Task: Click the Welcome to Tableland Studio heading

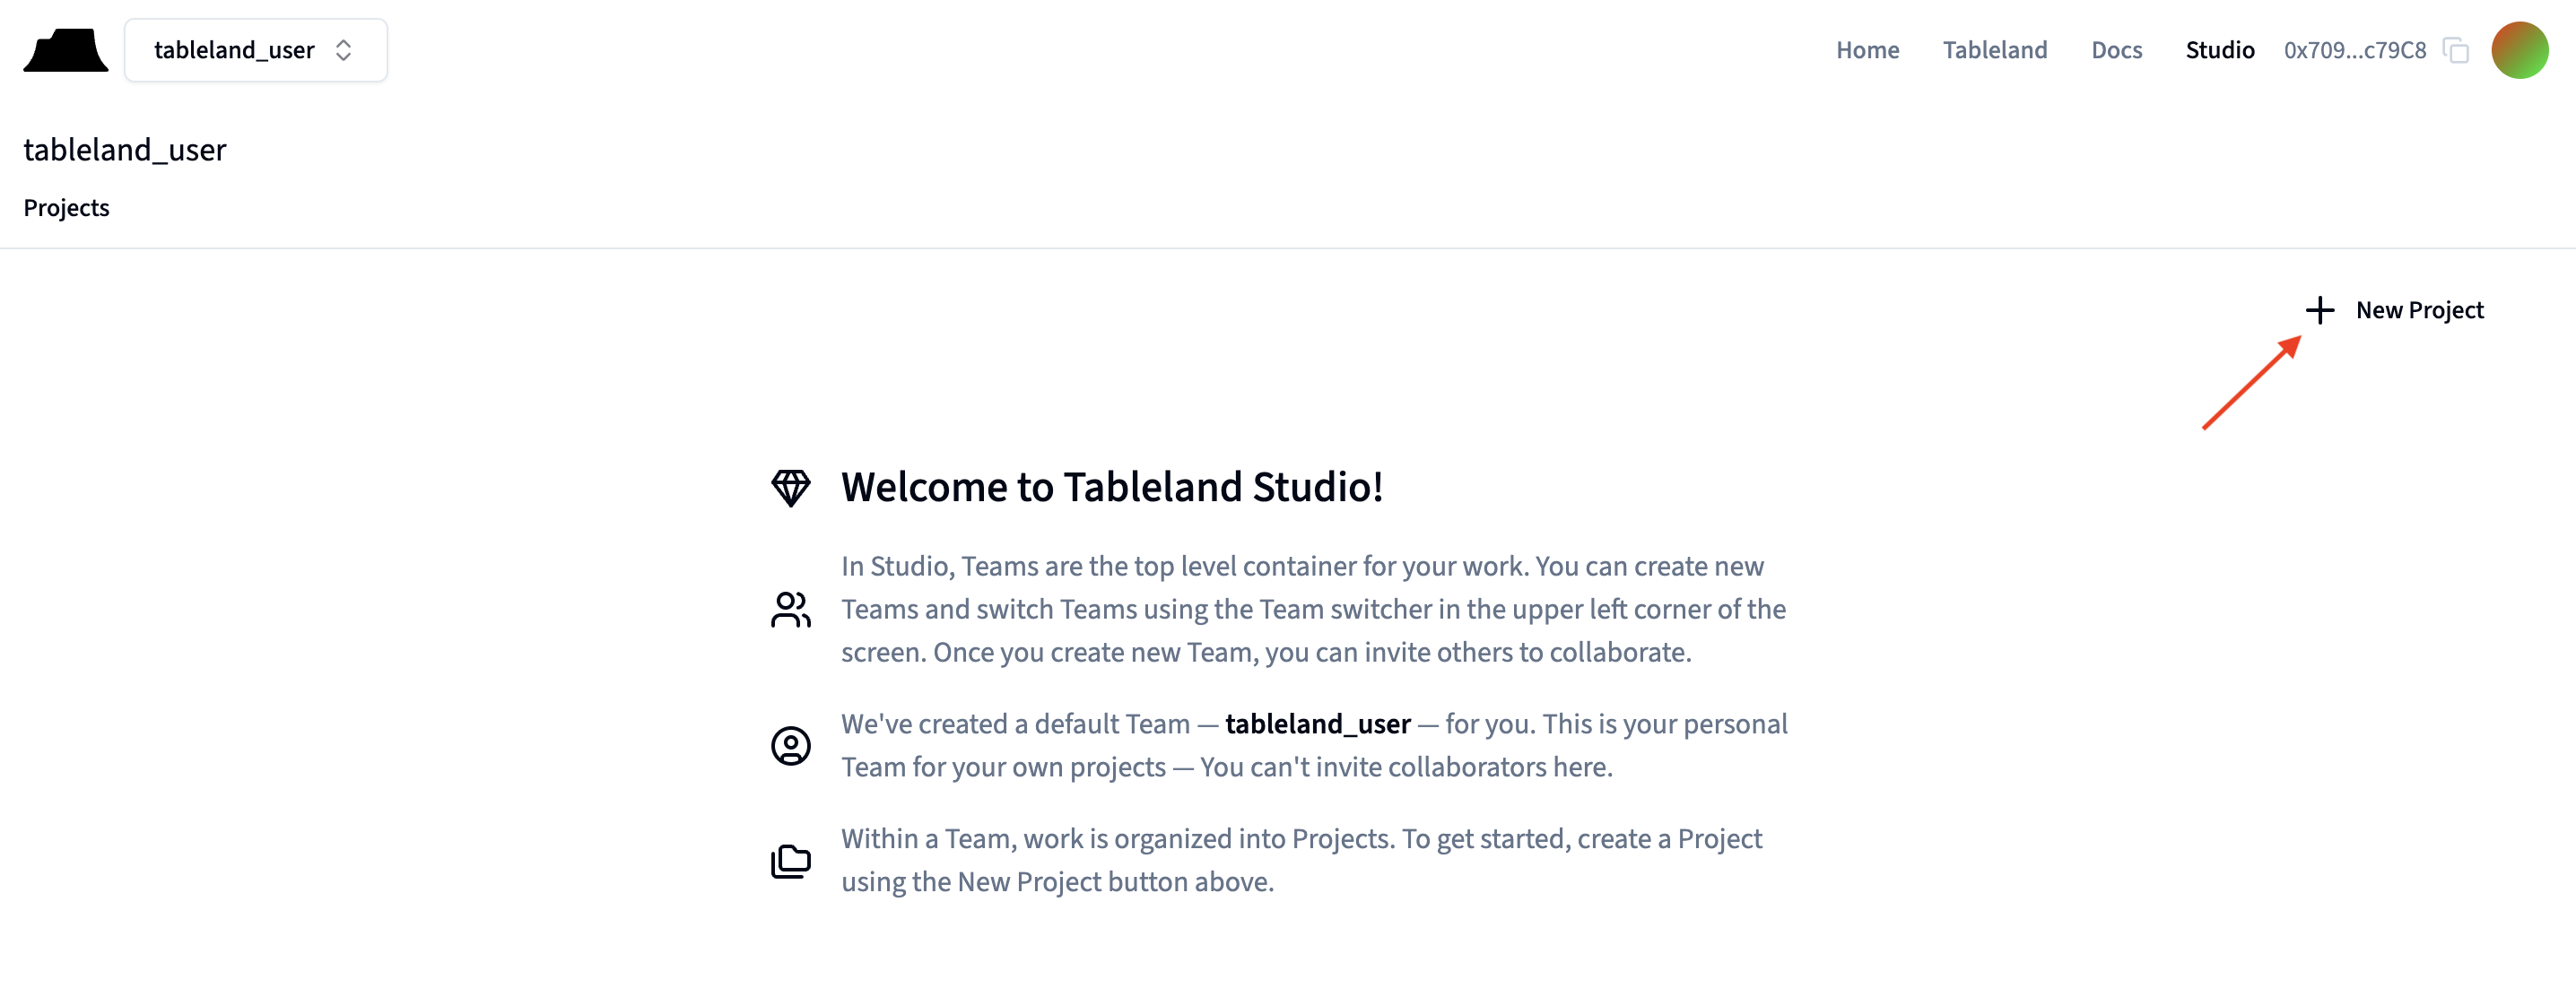Action: point(1111,488)
